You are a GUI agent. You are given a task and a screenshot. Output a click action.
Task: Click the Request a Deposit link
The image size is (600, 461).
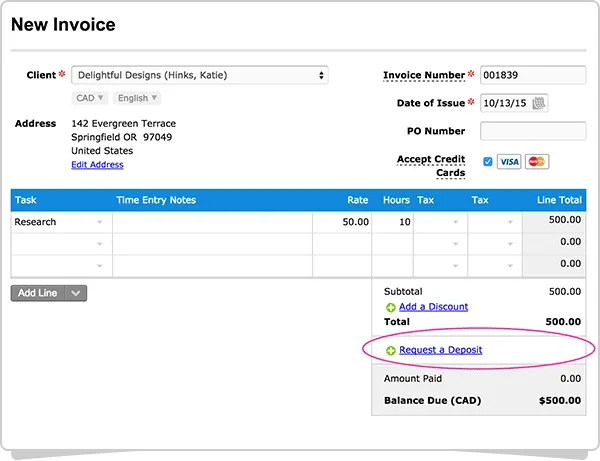pos(440,350)
